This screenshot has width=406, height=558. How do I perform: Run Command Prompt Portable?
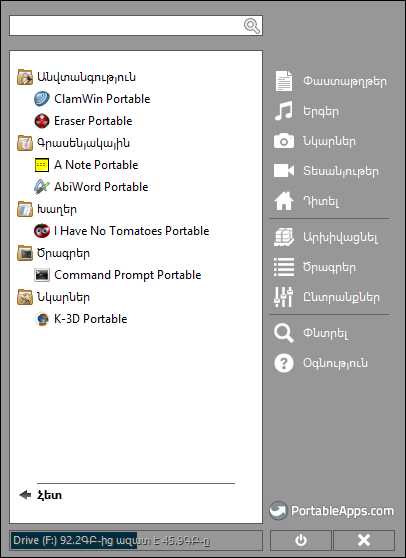pos(117,275)
